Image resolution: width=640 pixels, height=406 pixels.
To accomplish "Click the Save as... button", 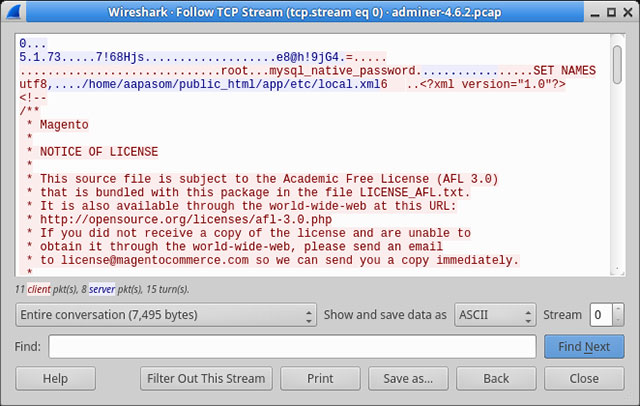I will [x=408, y=379].
